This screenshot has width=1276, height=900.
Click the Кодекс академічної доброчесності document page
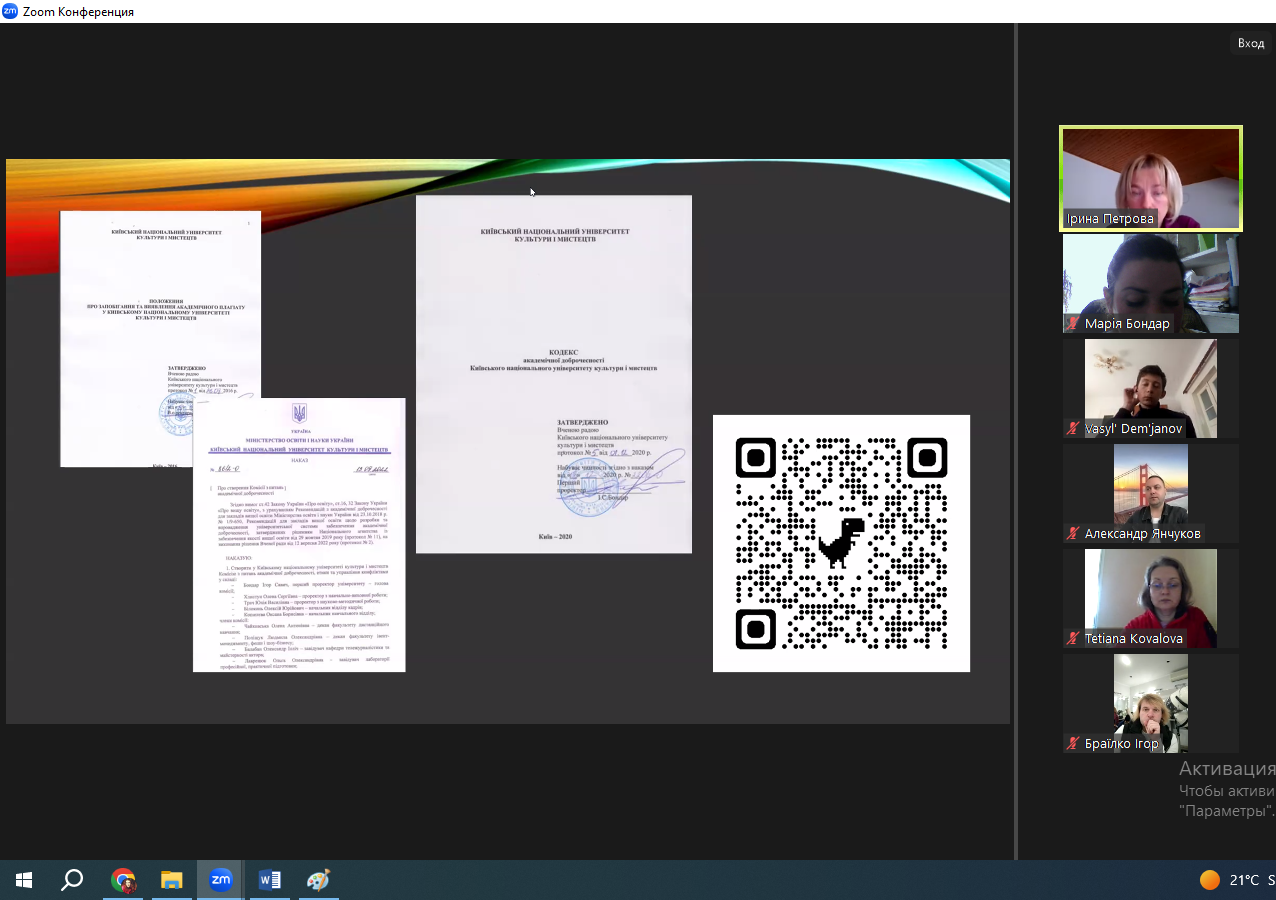[x=553, y=373]
